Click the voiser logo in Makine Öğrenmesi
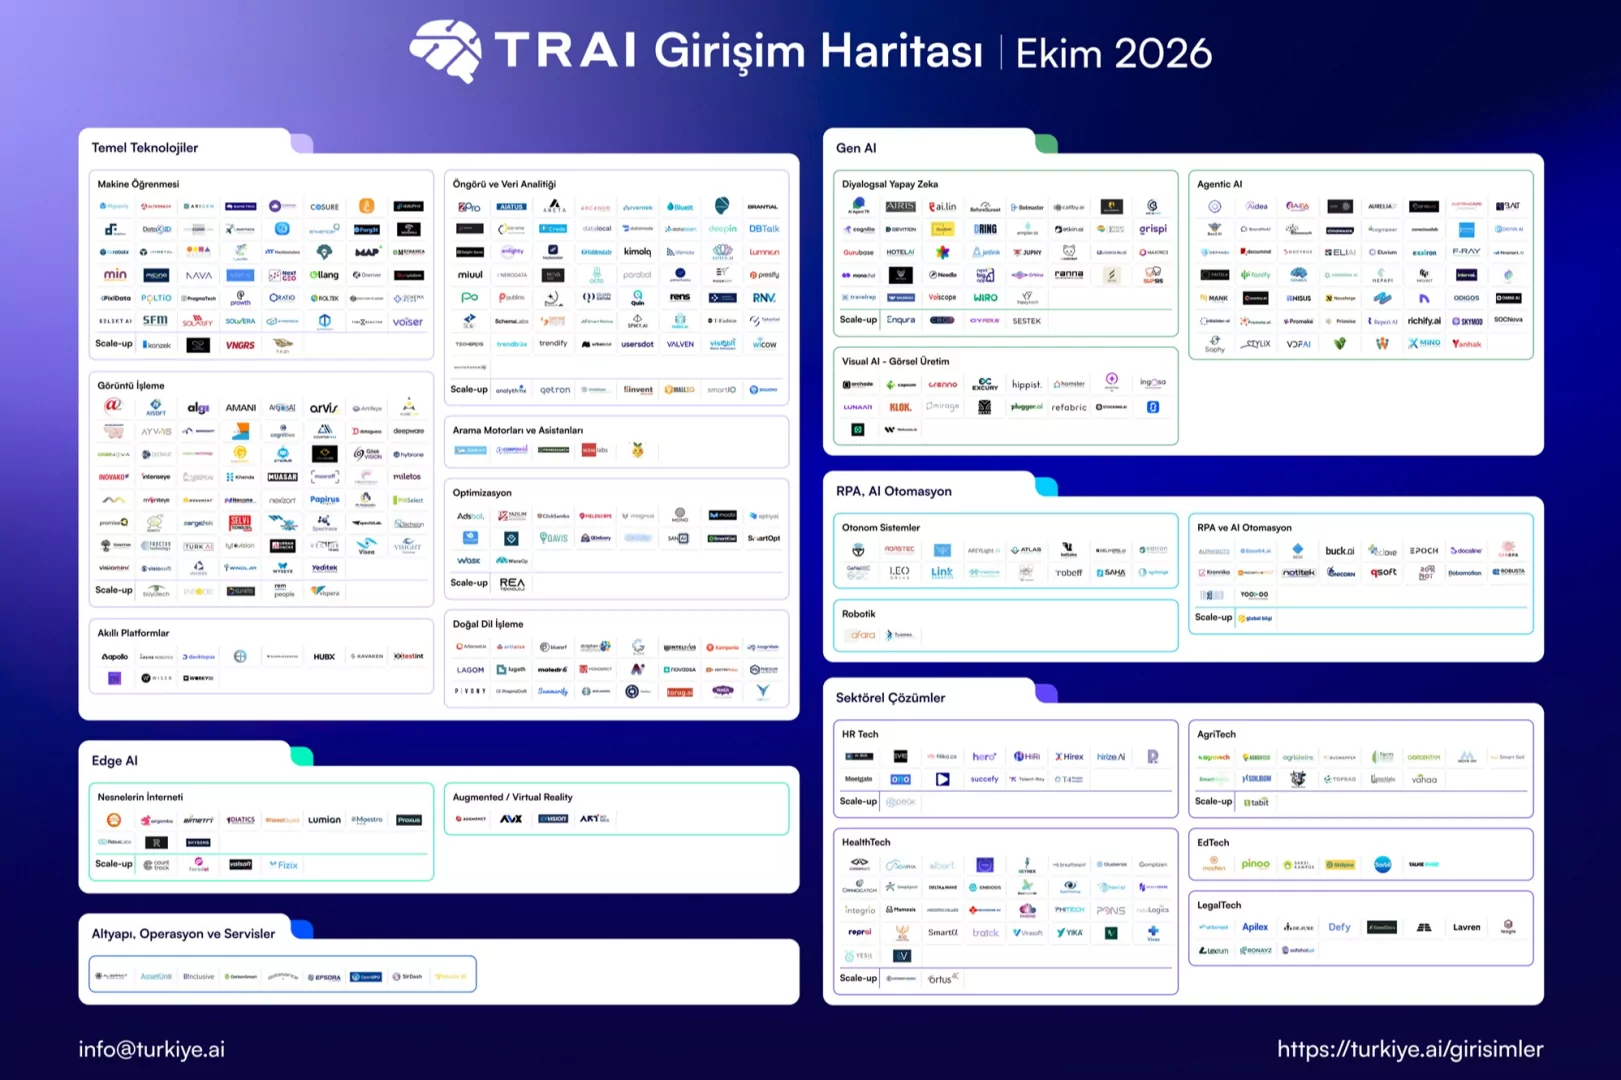 [x=408, y=322]
